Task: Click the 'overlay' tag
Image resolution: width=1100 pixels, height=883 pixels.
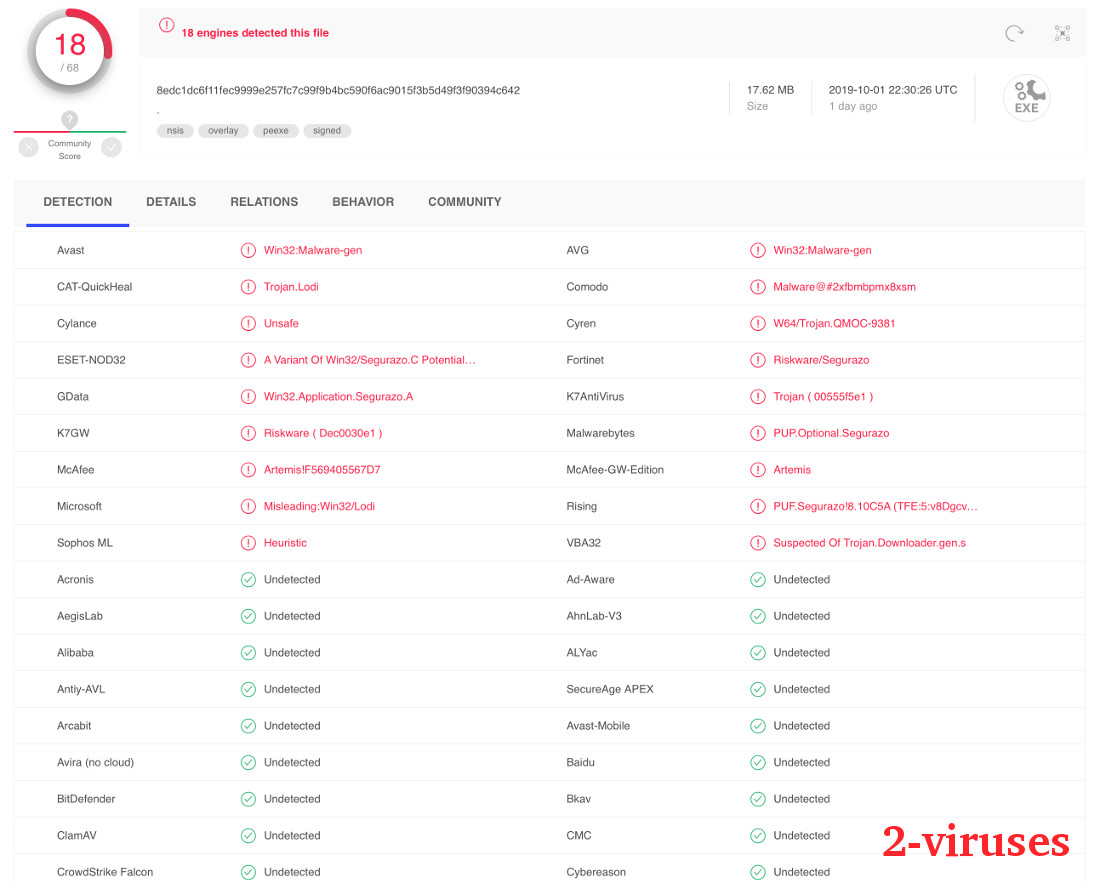Action: [x=223, y=130]
